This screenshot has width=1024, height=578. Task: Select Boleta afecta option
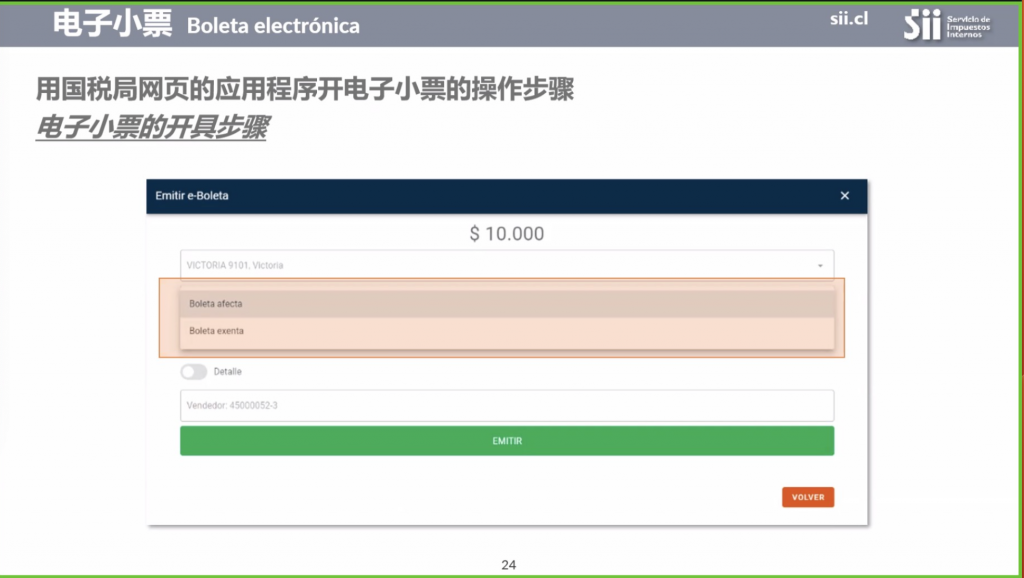point(507,304)
